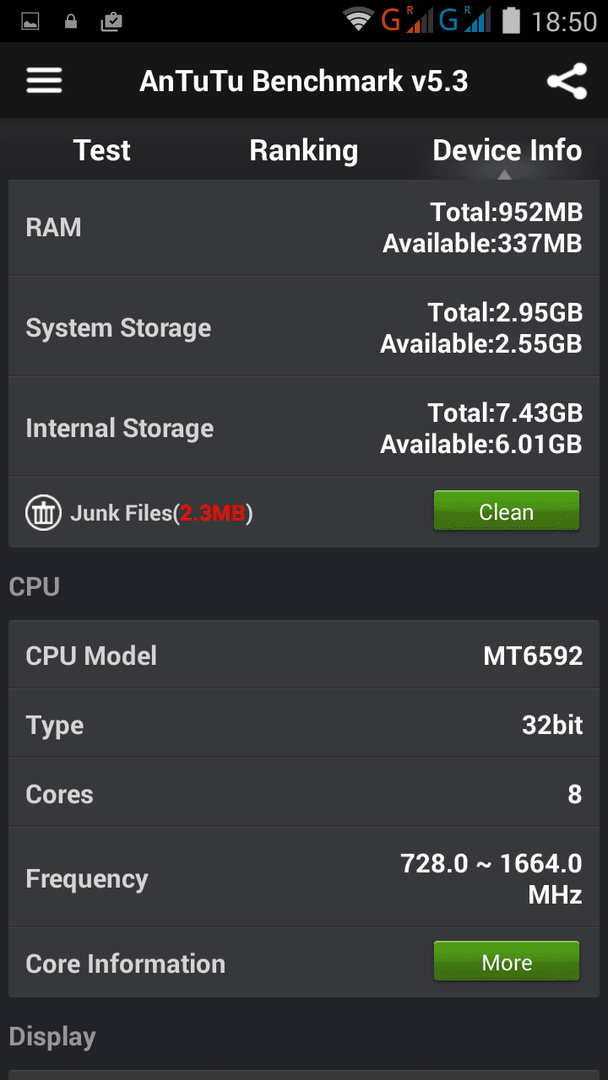The height and width of the screenshot is (1080, 608).
Task: Tap the junk files trash icon
Action: [43, 512]
